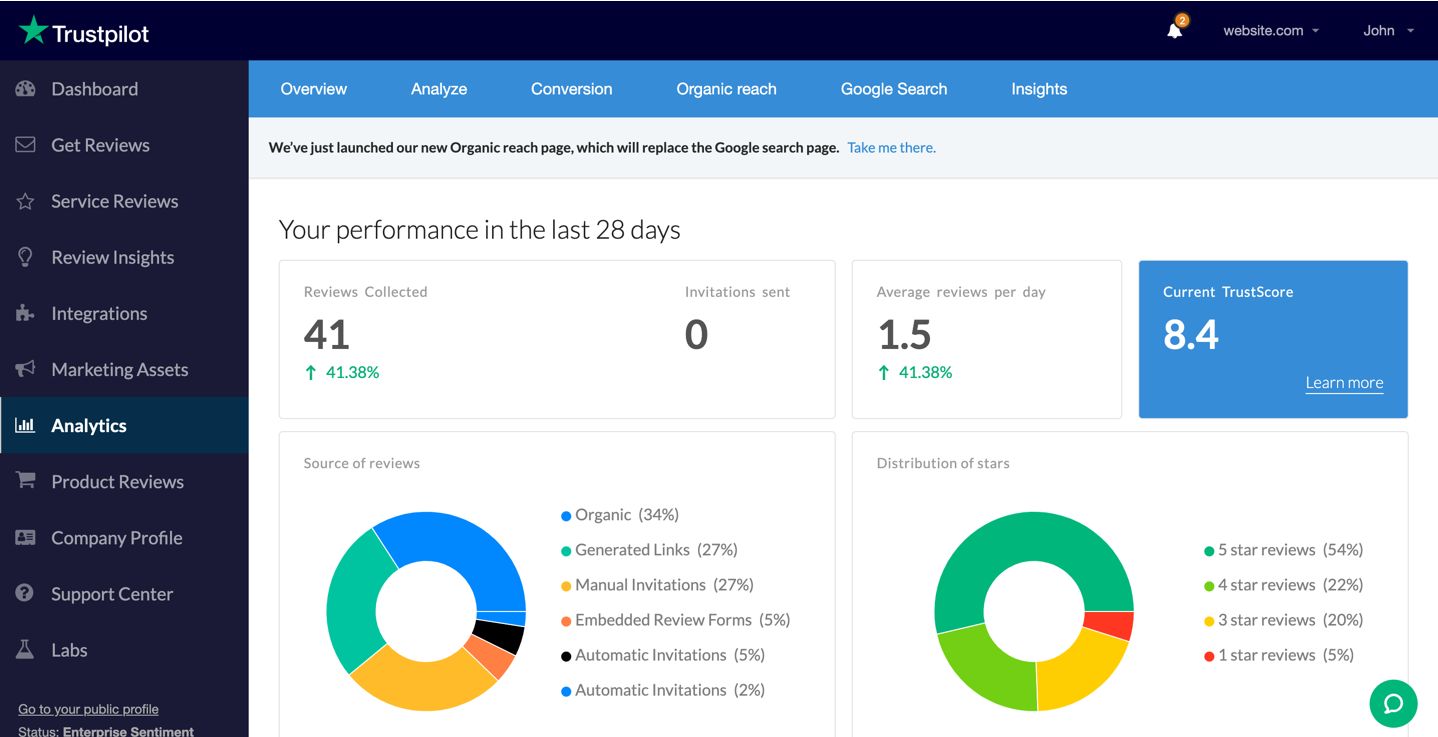
Task: Open the green chat bubble widget
Action: point(1394,703)
